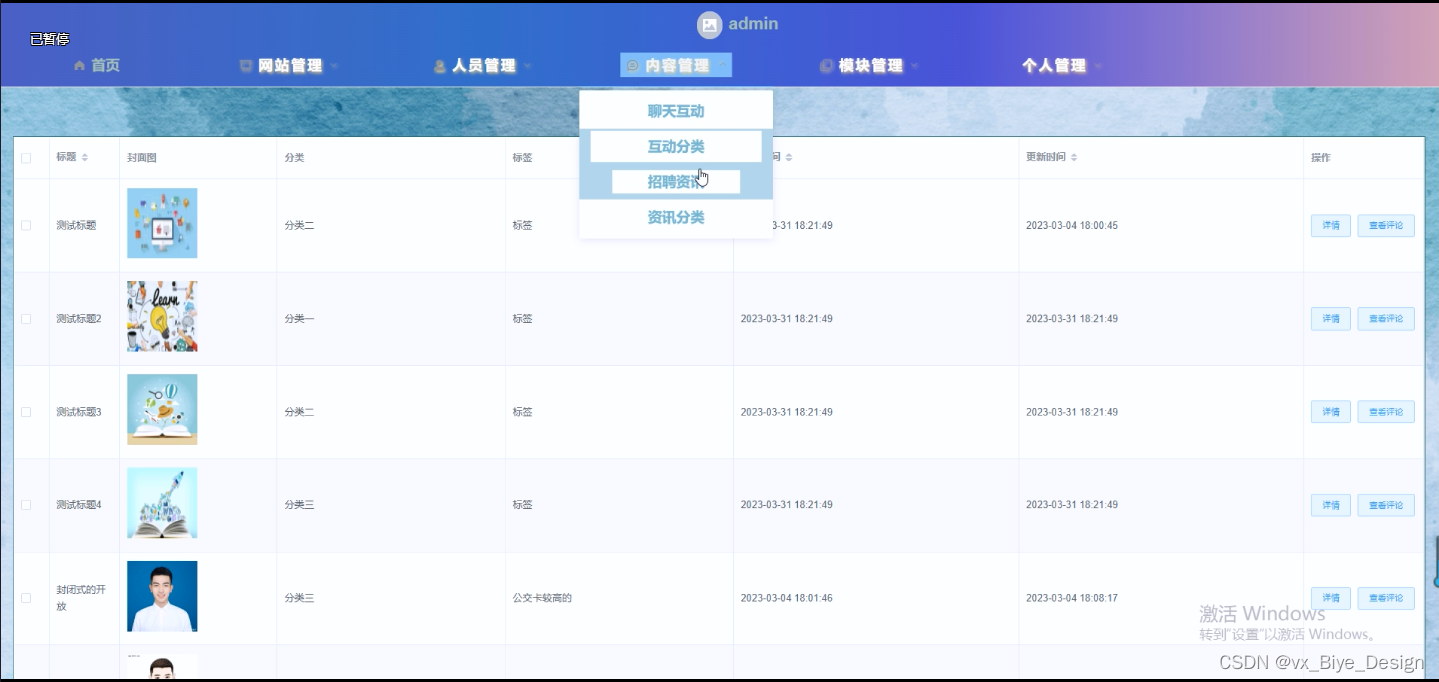Sort by 更新时间 using sort arrows
This screenshot has height=682, width=1439.
(1073, 158)
